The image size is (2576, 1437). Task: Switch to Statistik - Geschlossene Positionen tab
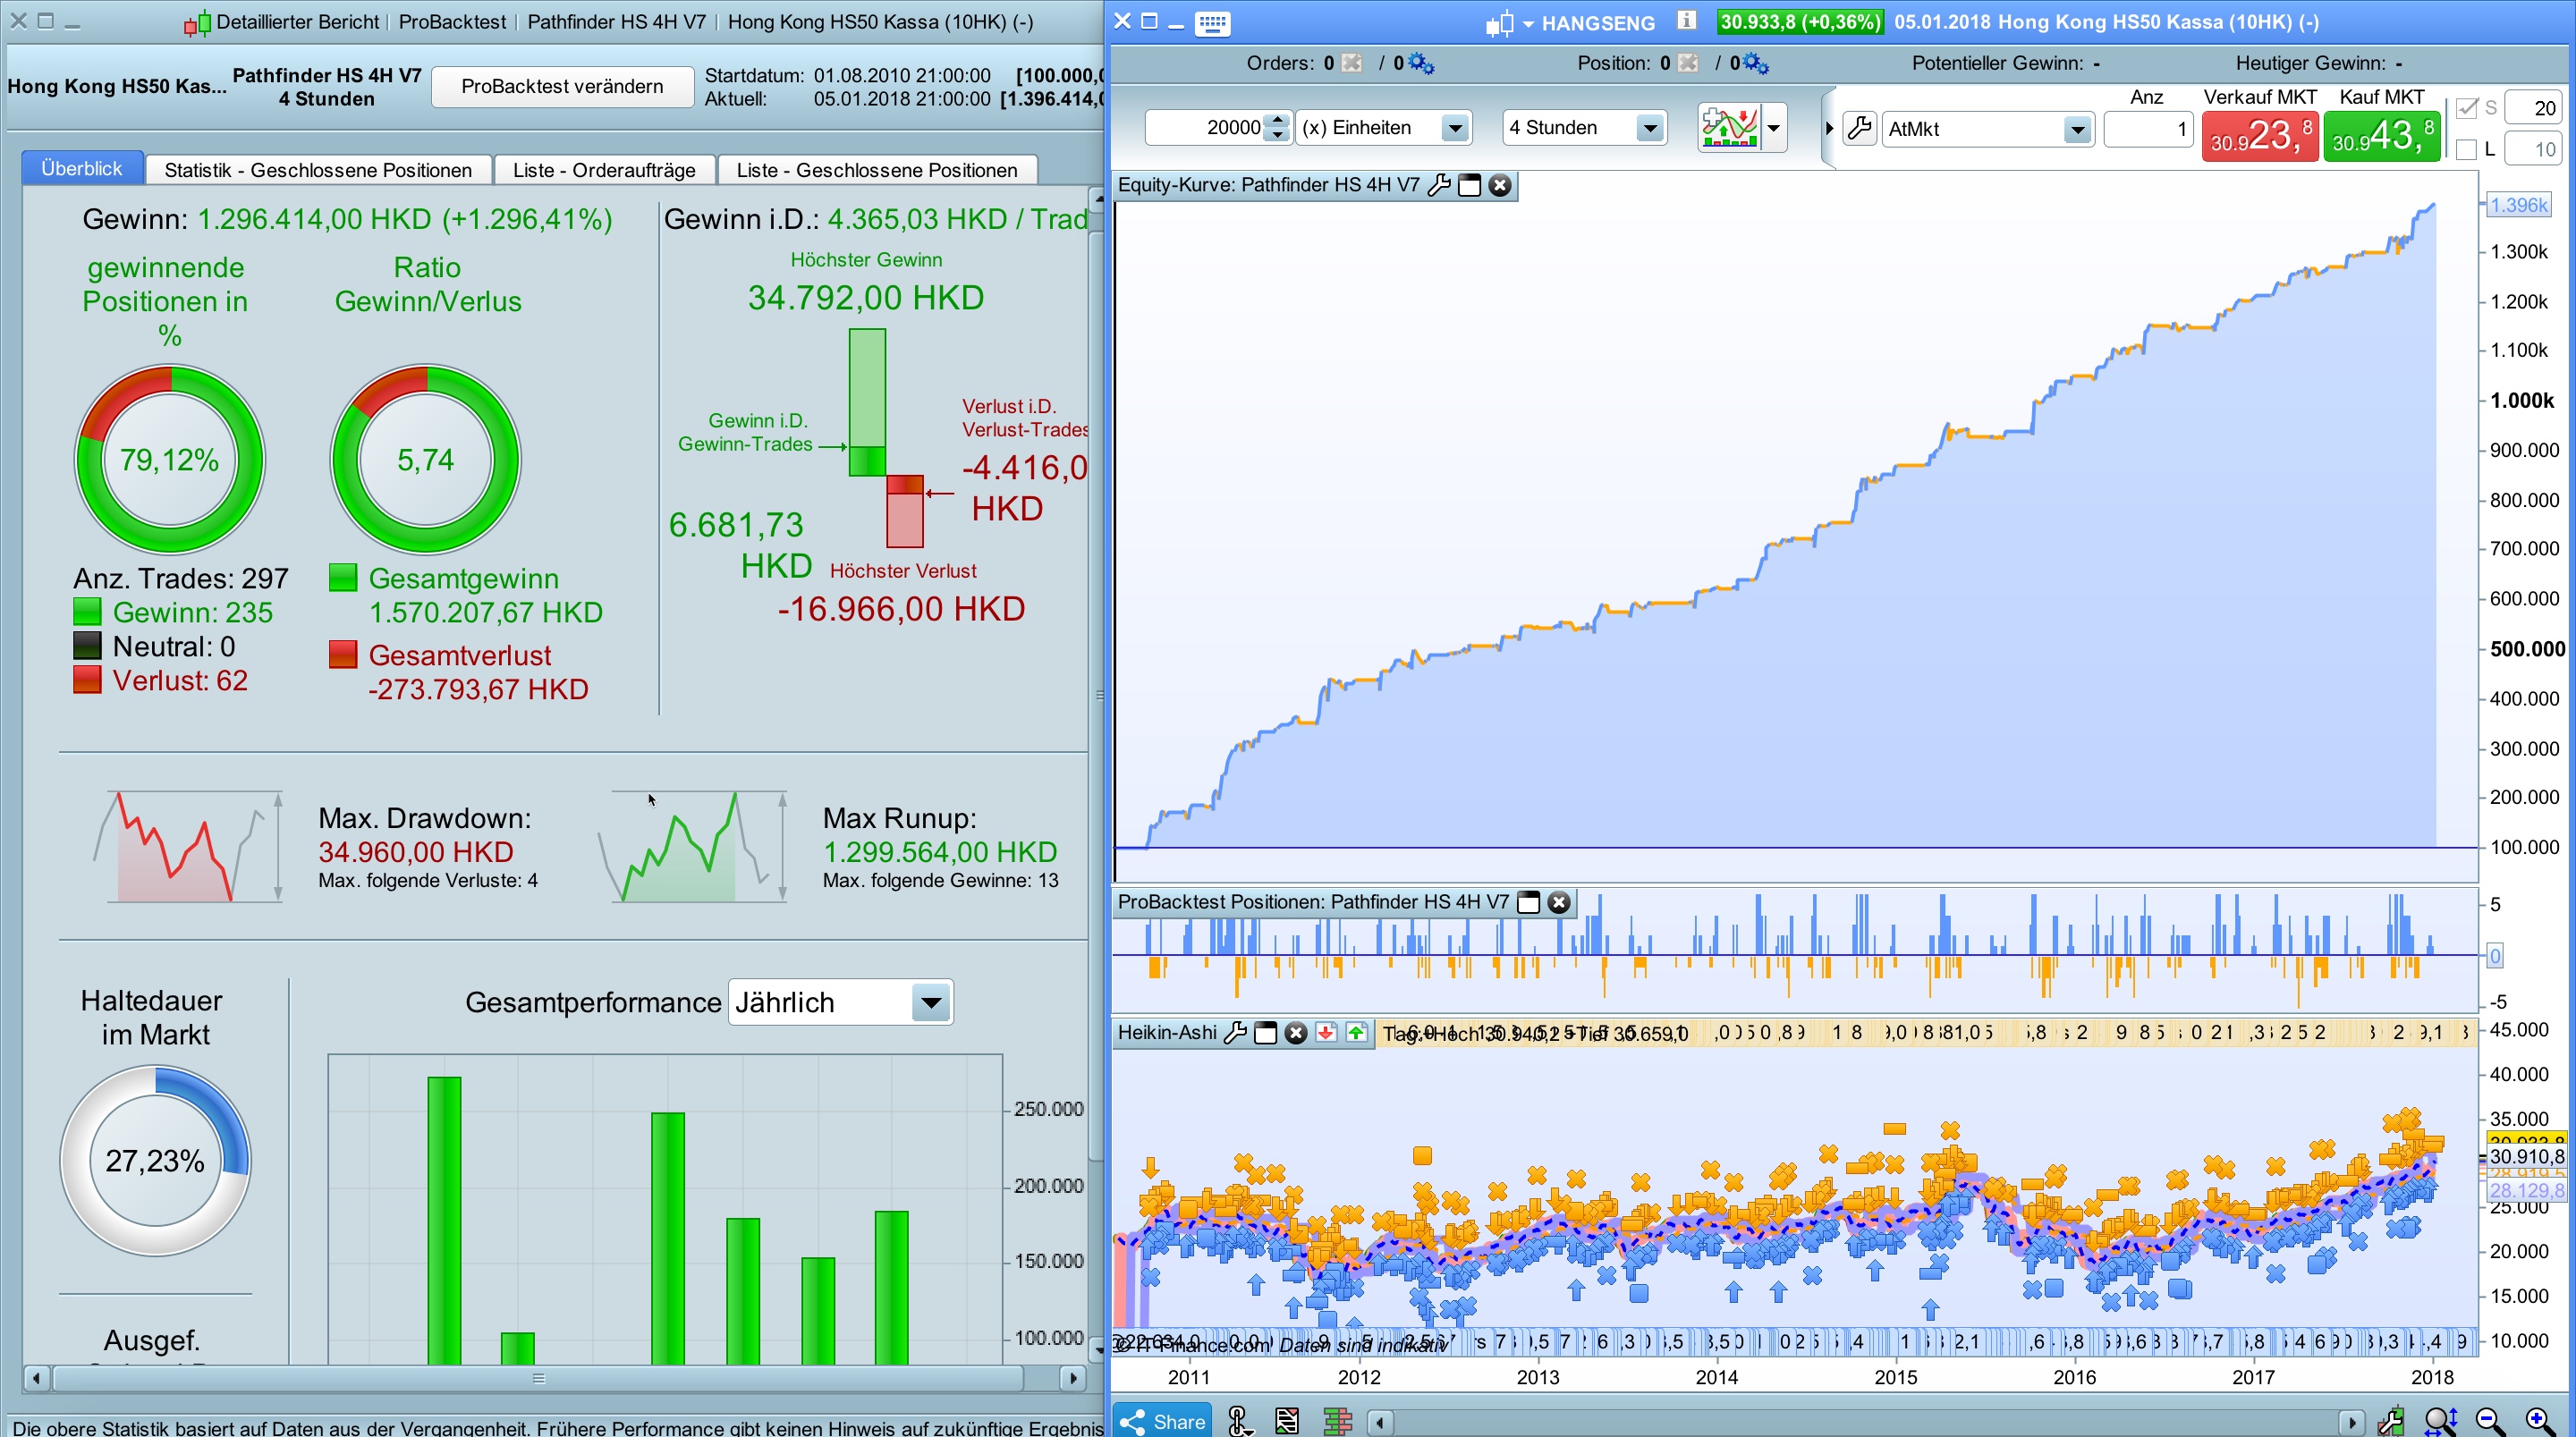tap(318, 170)
